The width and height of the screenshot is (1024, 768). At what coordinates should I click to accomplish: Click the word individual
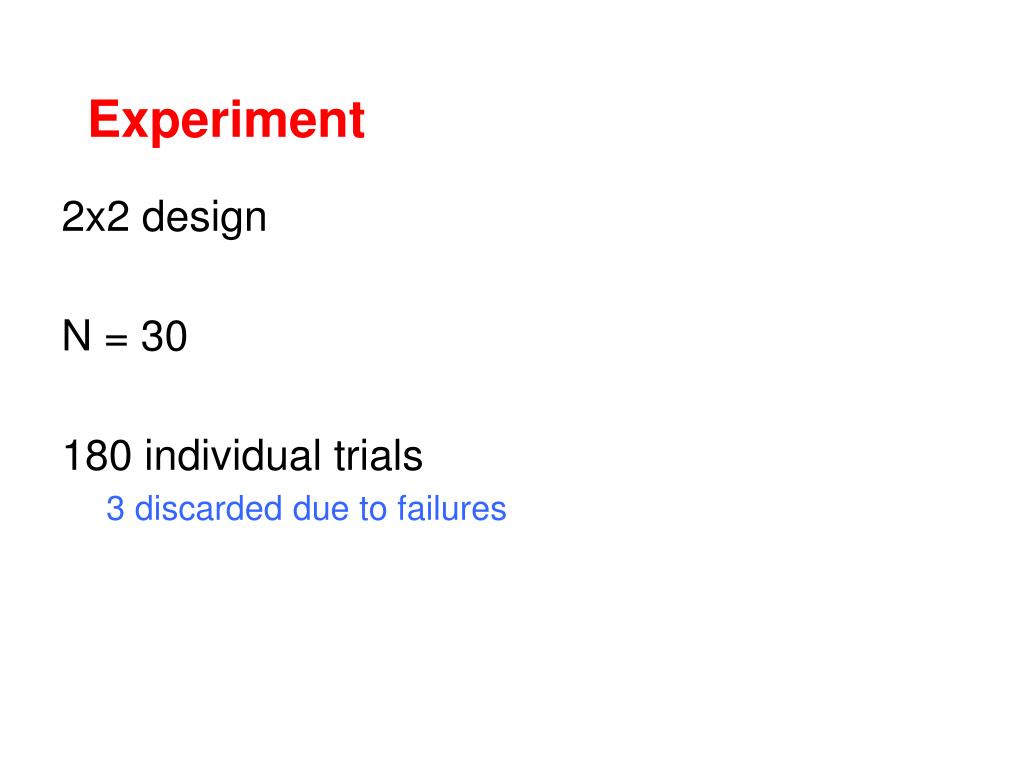pyautogui.click(x=232, y=455)
